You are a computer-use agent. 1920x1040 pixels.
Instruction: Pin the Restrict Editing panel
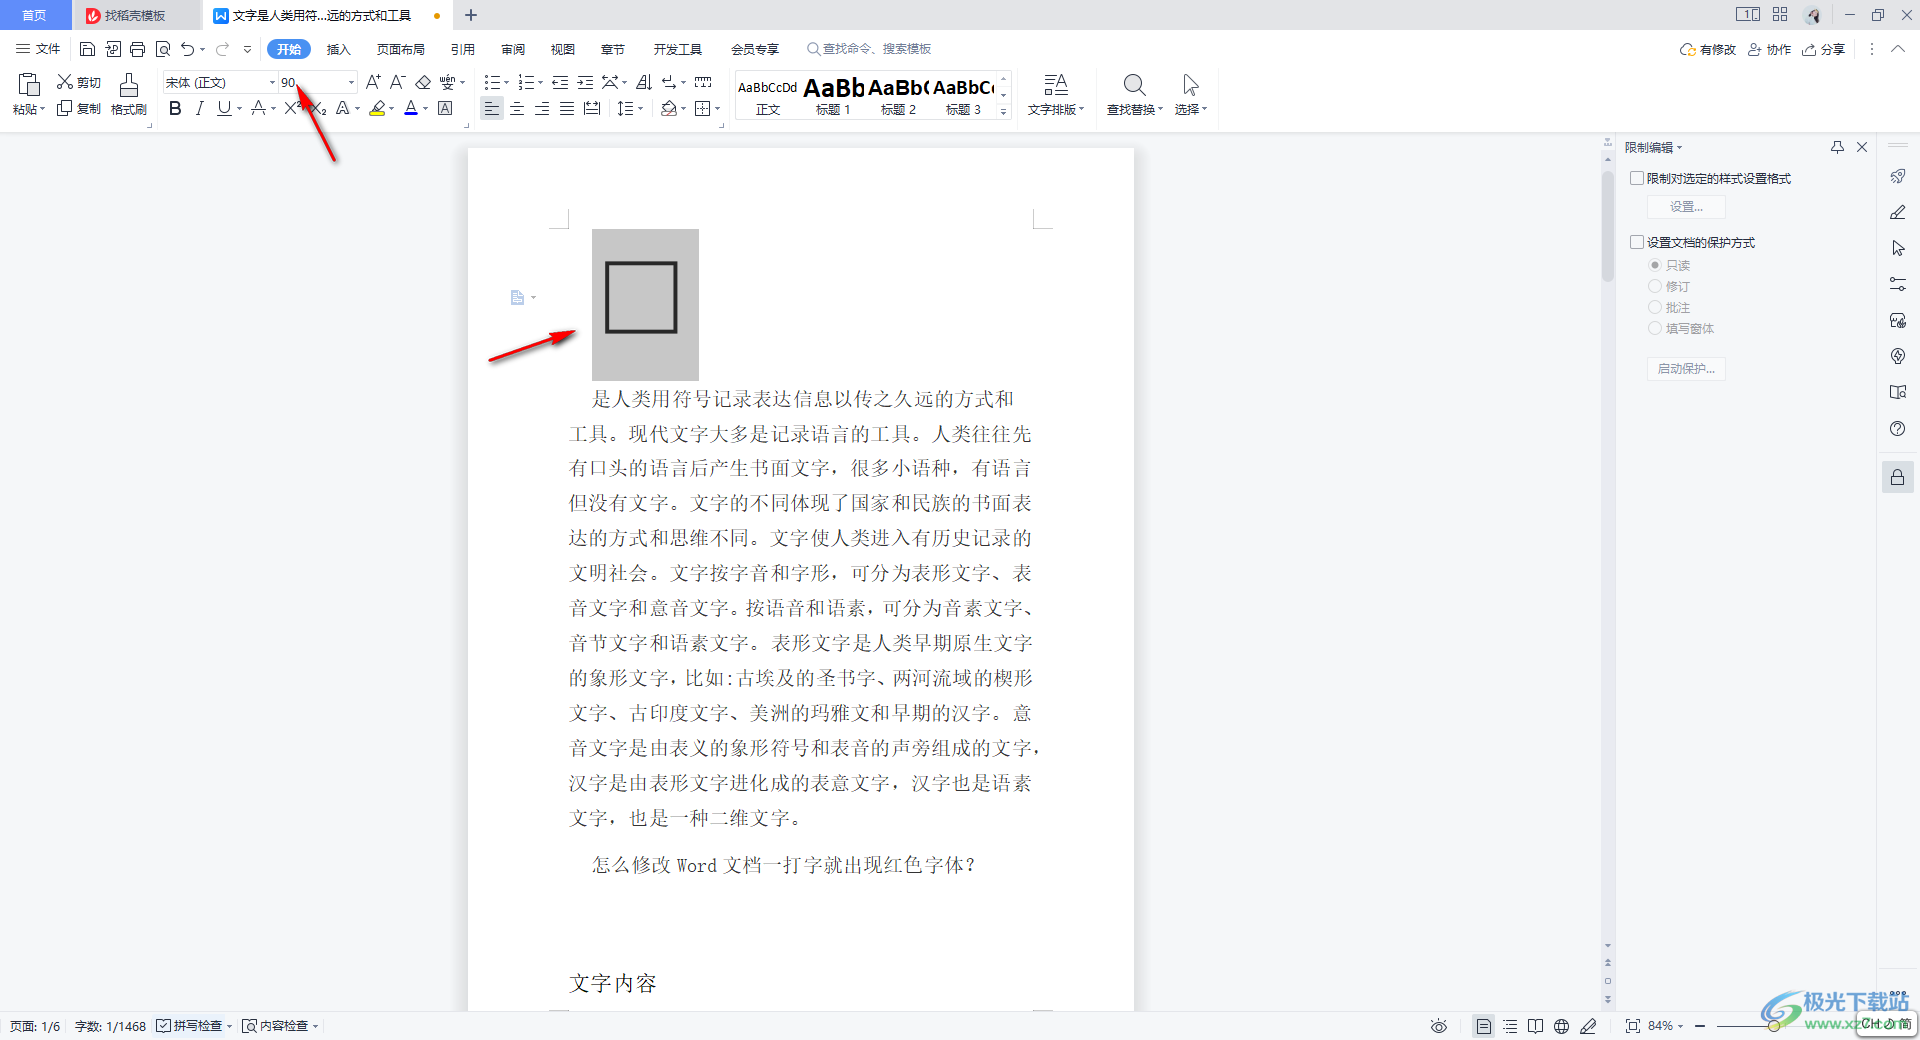[1837, 147]
